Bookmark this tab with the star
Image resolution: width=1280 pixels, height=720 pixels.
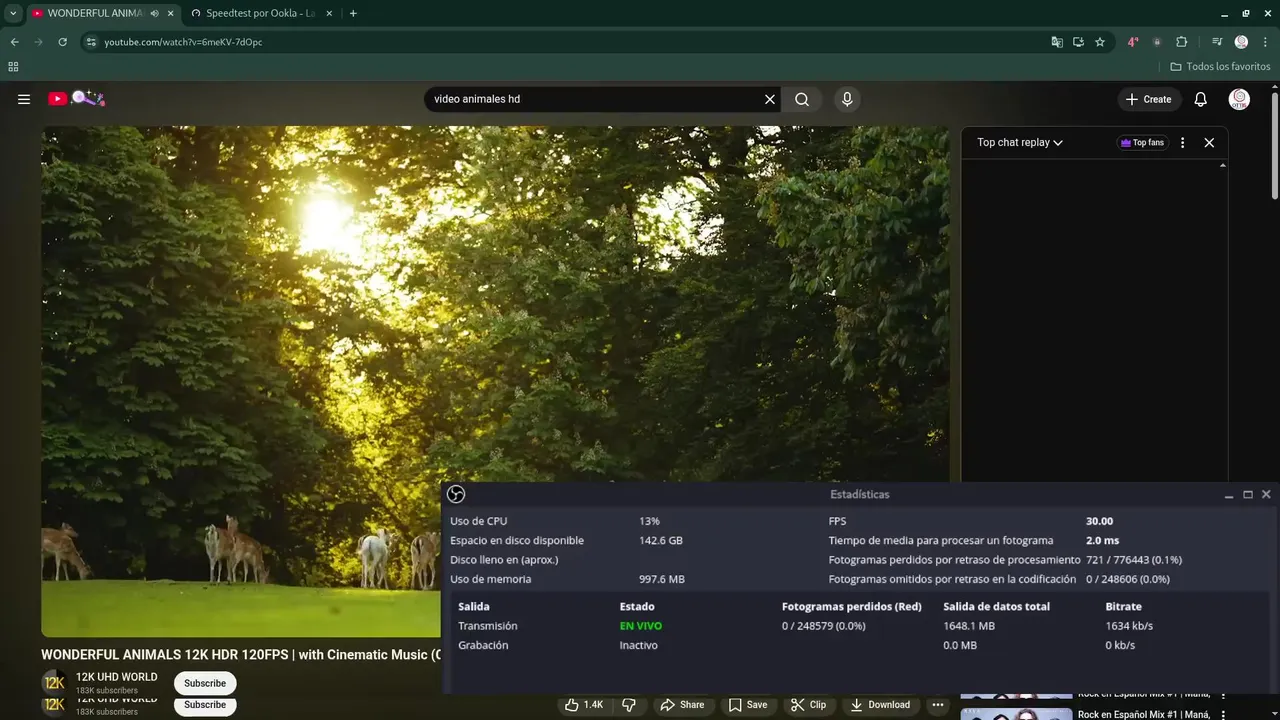click(1100, 42)
